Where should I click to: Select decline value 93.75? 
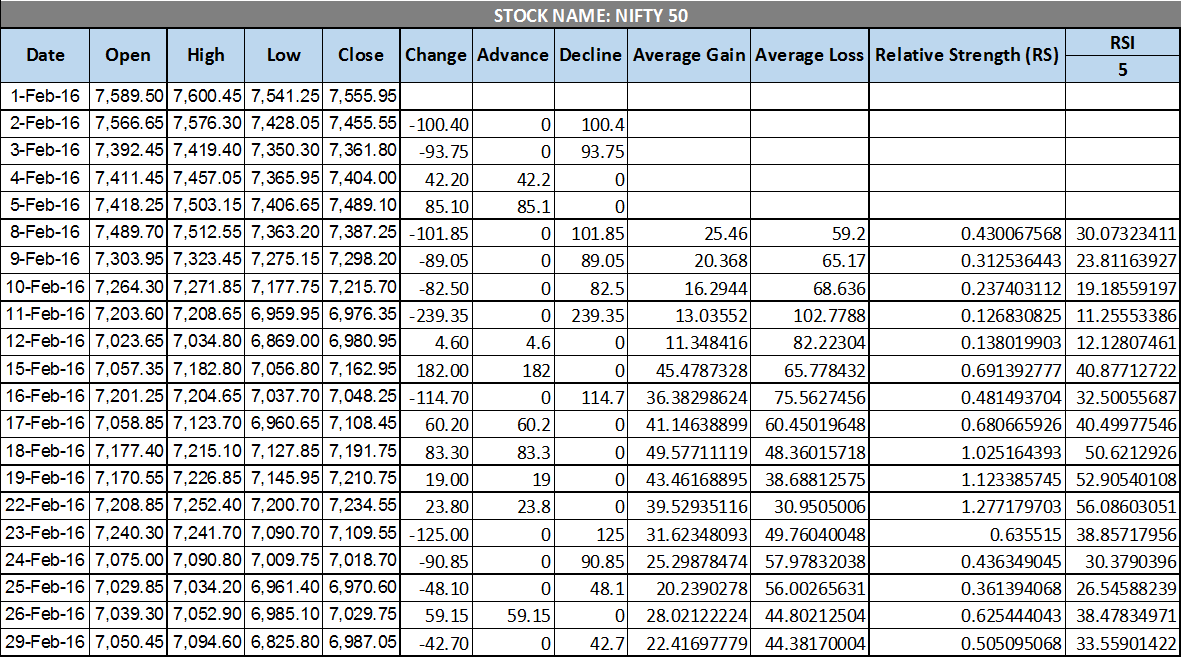[x=590, y=151]
